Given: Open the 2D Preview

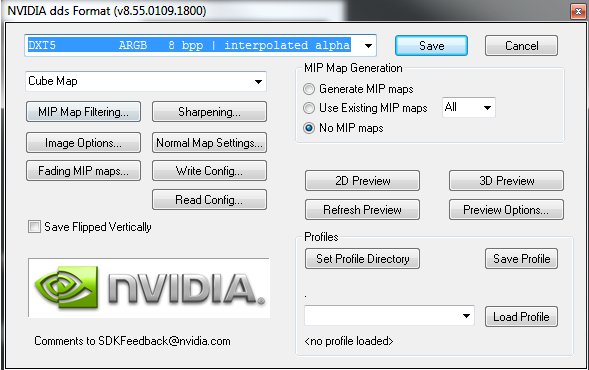Looking at the screenshot, I should pos(362,181).
